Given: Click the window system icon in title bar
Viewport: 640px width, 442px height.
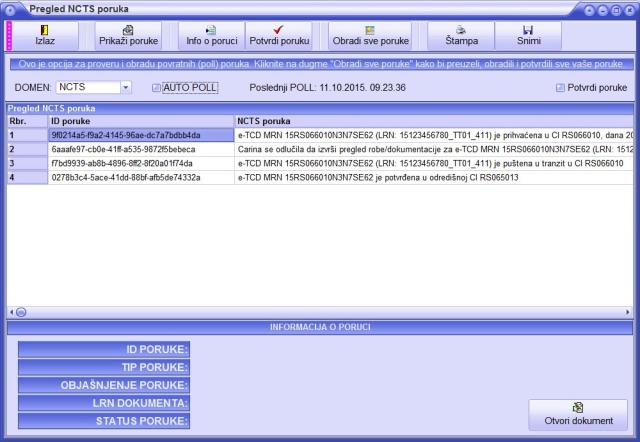Looking at the screenshot, I should tap(10, 10).
